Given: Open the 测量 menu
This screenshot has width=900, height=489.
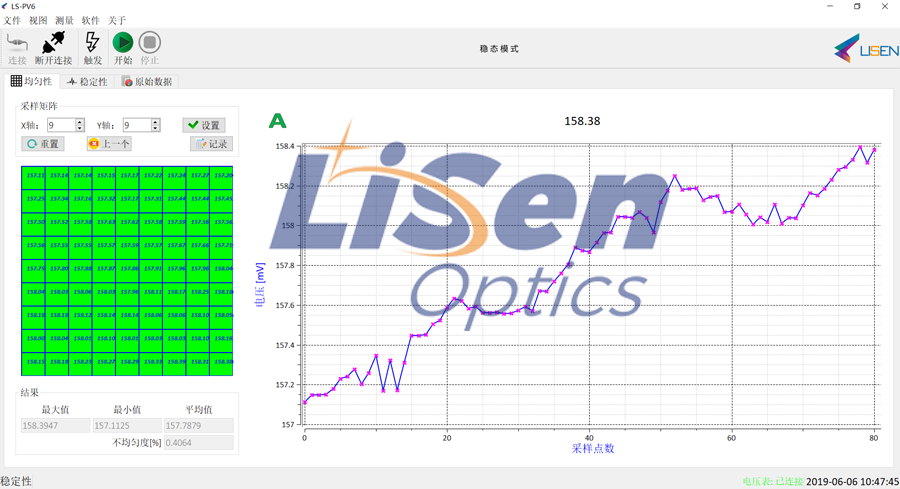Looking at the screenshot, I should [x=64, y=20].
